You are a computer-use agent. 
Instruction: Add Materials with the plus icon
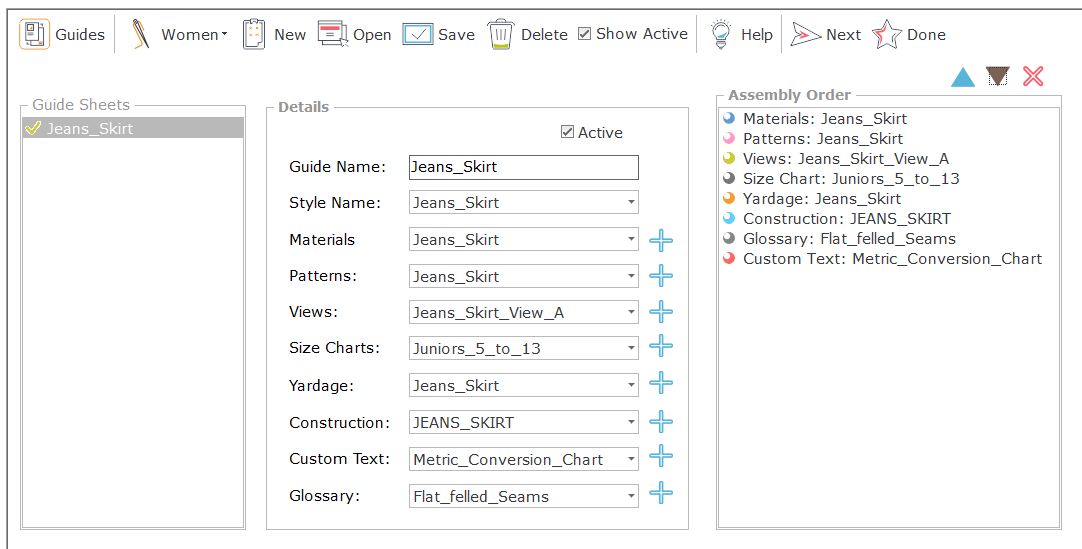coord(661,240)
